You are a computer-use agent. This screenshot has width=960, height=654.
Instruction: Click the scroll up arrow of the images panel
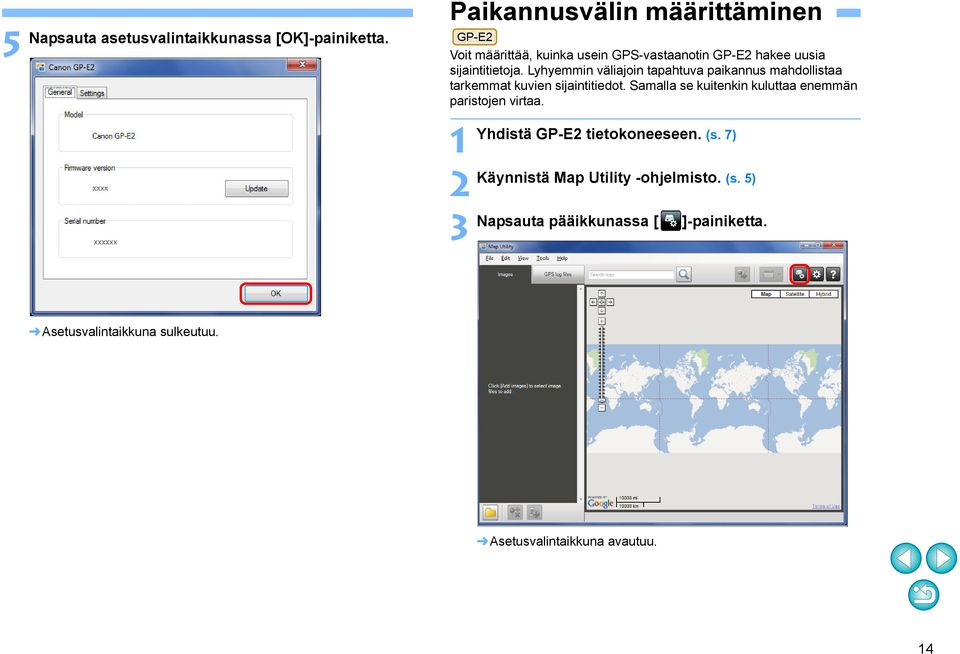click(x=580, y=288)
